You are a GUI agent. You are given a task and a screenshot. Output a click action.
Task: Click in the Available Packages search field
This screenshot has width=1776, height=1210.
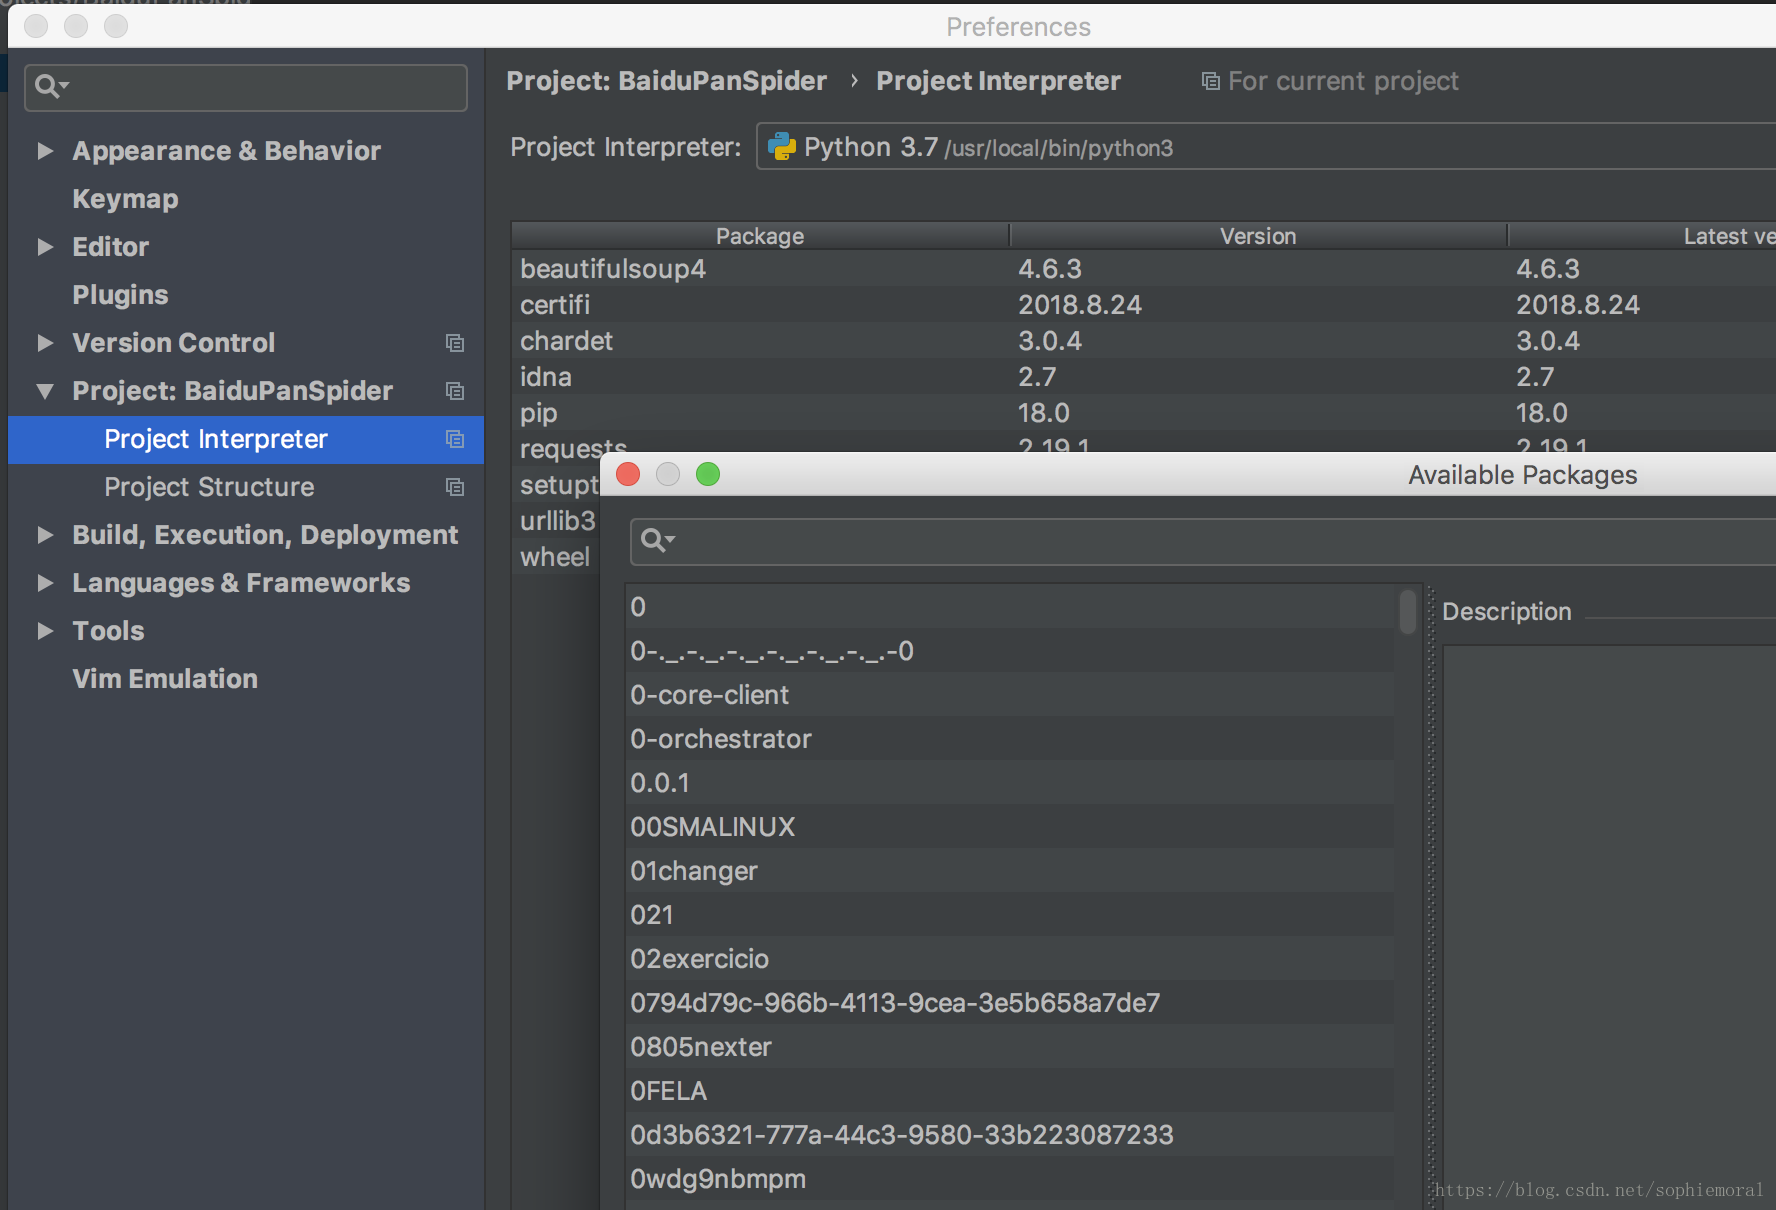coord(1203,541)
